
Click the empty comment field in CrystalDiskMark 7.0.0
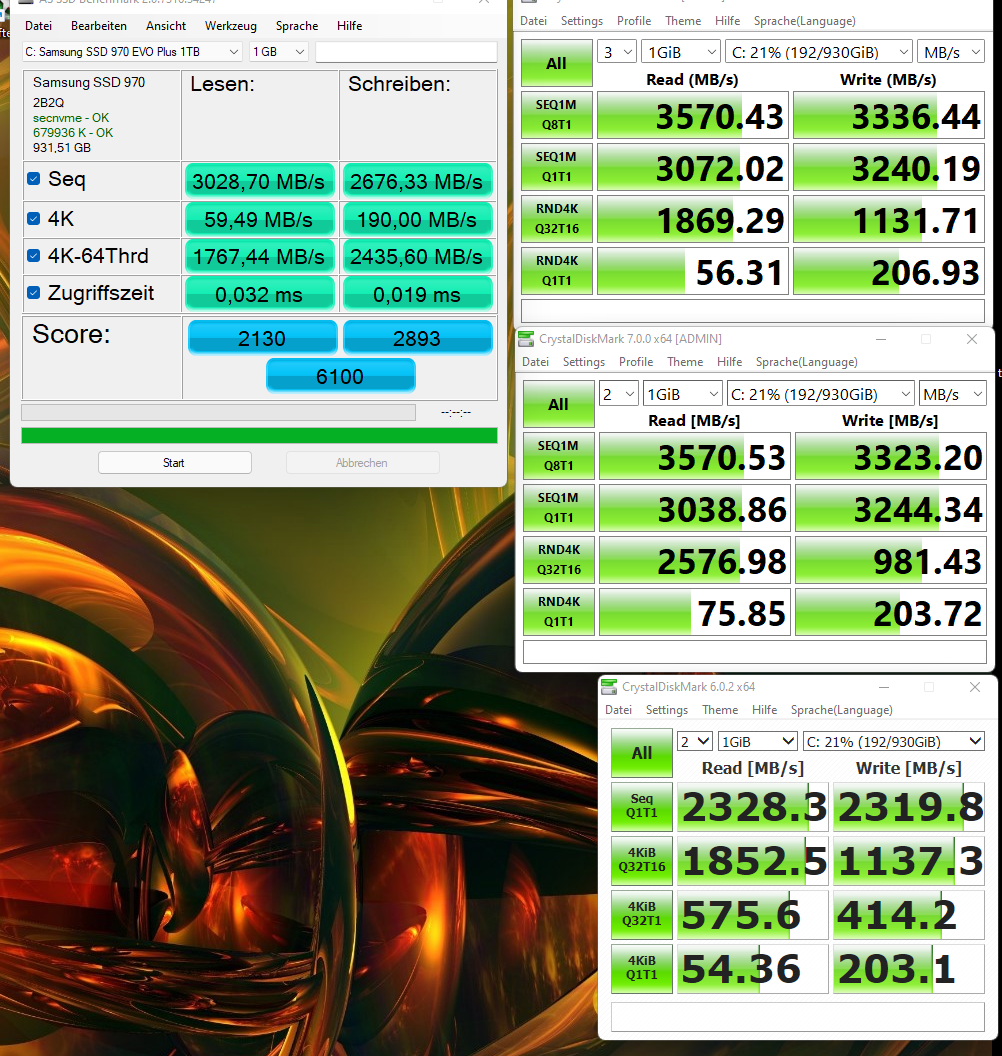(755, 651)
